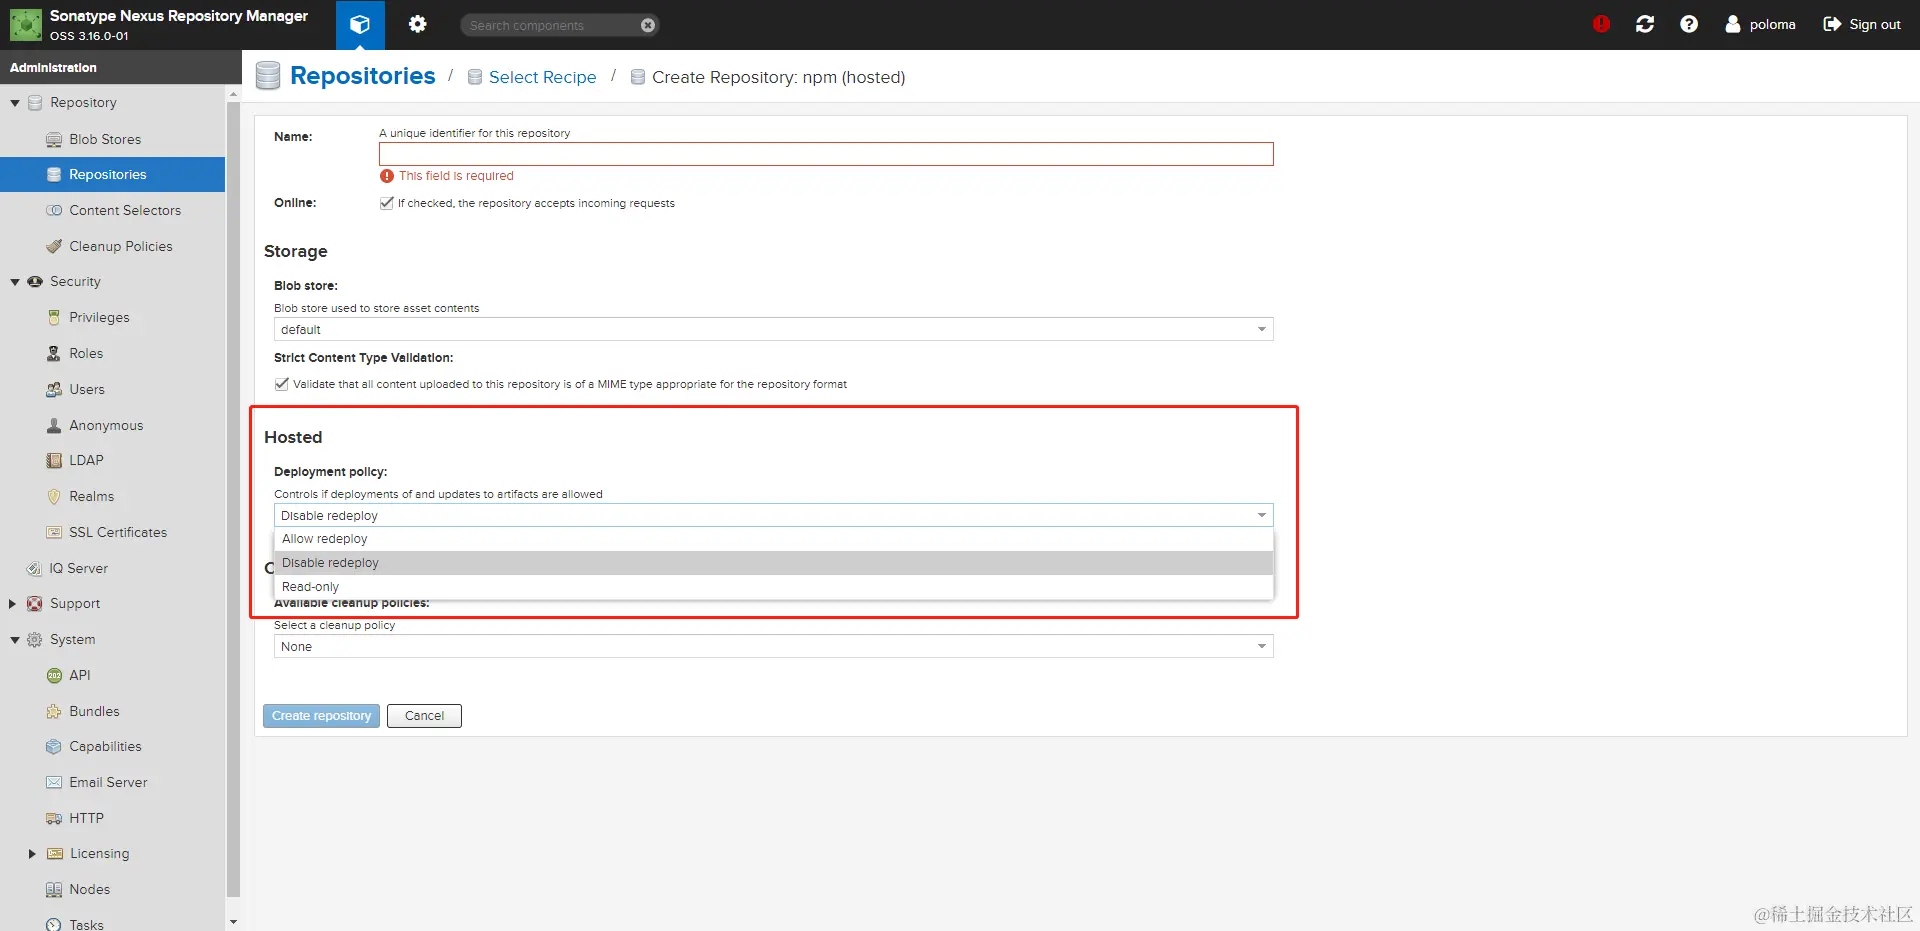Image resolution: width=1920 pixels, height=931 pixels.
Task: Focus the repository Name input field
Action: [826, 154]
